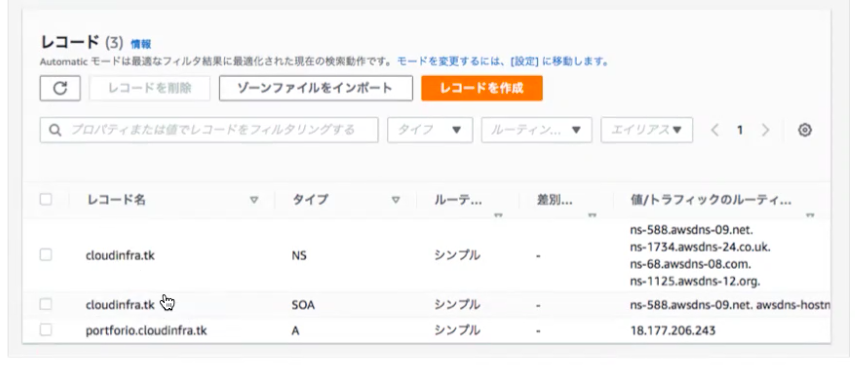Click the レコードを削除 button
Viewport: 855px width, 365px height.
tap(149, 88)
